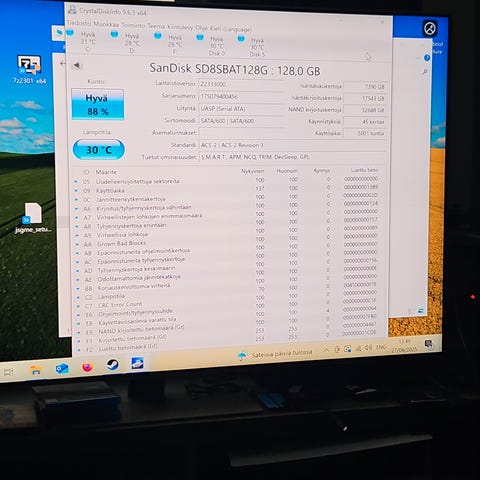Open the Muokkaa menu
The image size is (480, 480).
pos(106,24)
